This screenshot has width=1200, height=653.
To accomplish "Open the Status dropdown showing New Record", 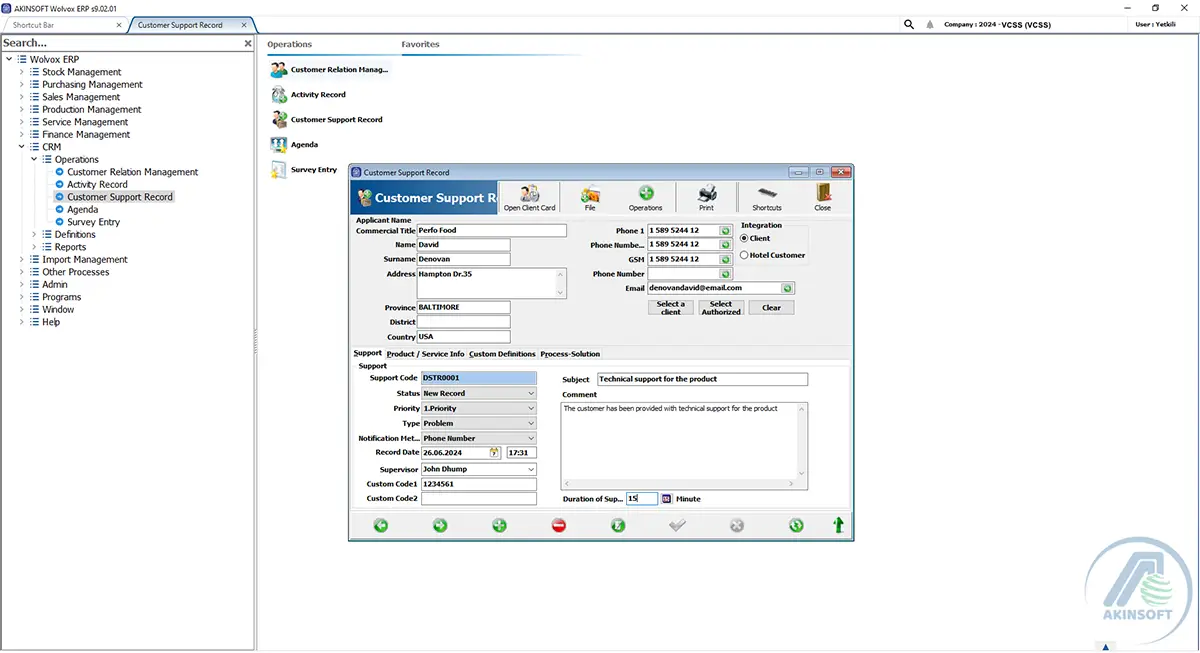I will point(478,393).
